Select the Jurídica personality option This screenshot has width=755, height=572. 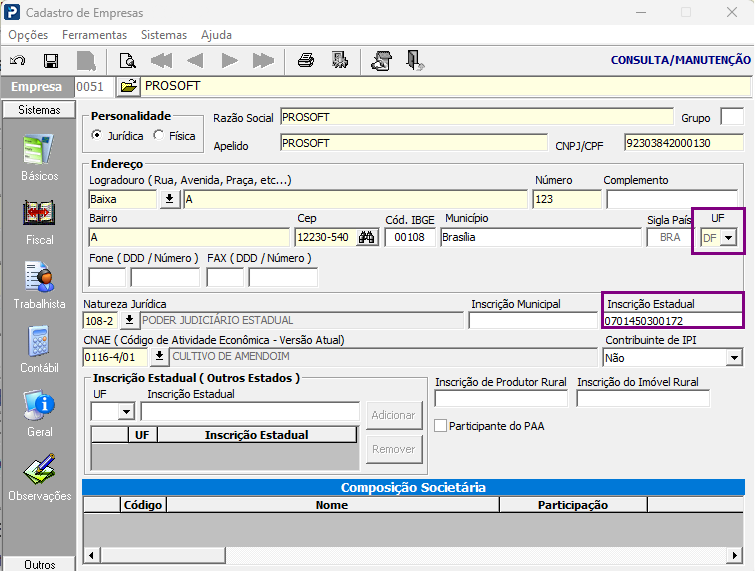click(x=97, y=136)
